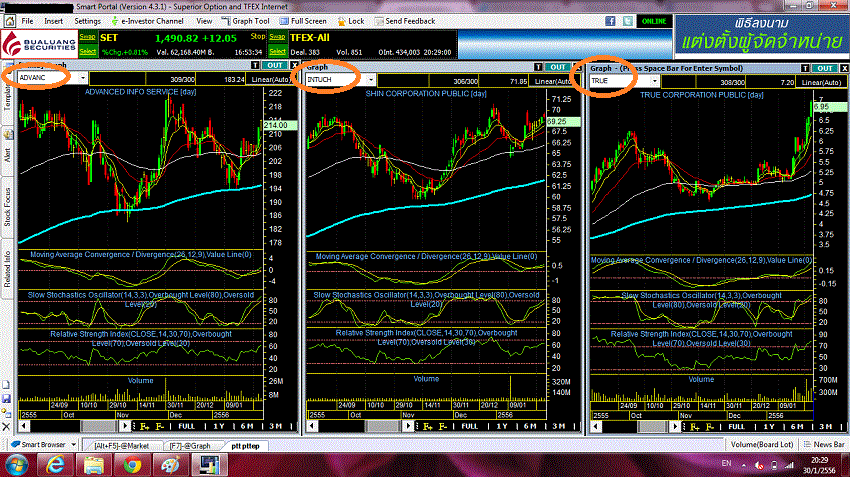Click the INTUCH symbol input field
Image resolution: width=850 pixels, height=477 pixels.
pos(336,80)
